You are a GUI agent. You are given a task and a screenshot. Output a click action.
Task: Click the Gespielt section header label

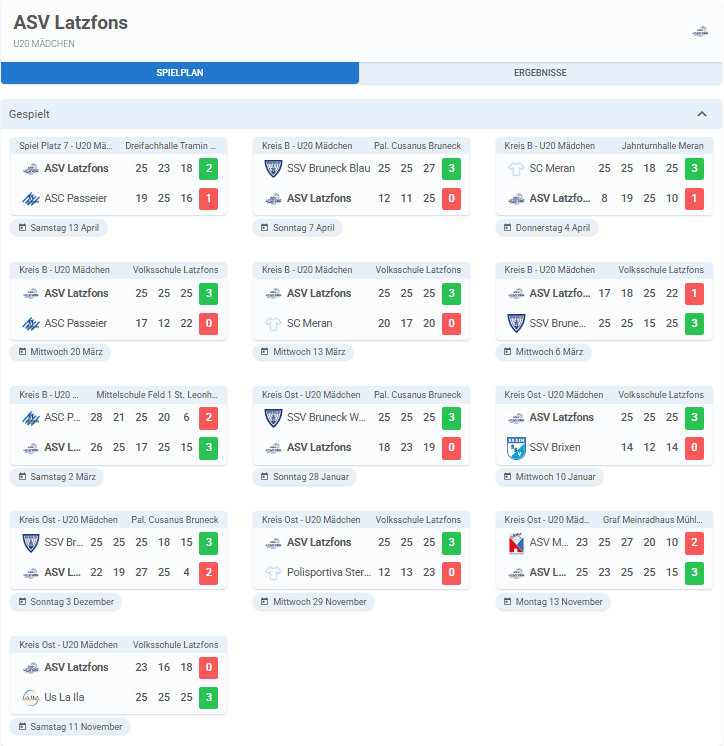[30, 114]
